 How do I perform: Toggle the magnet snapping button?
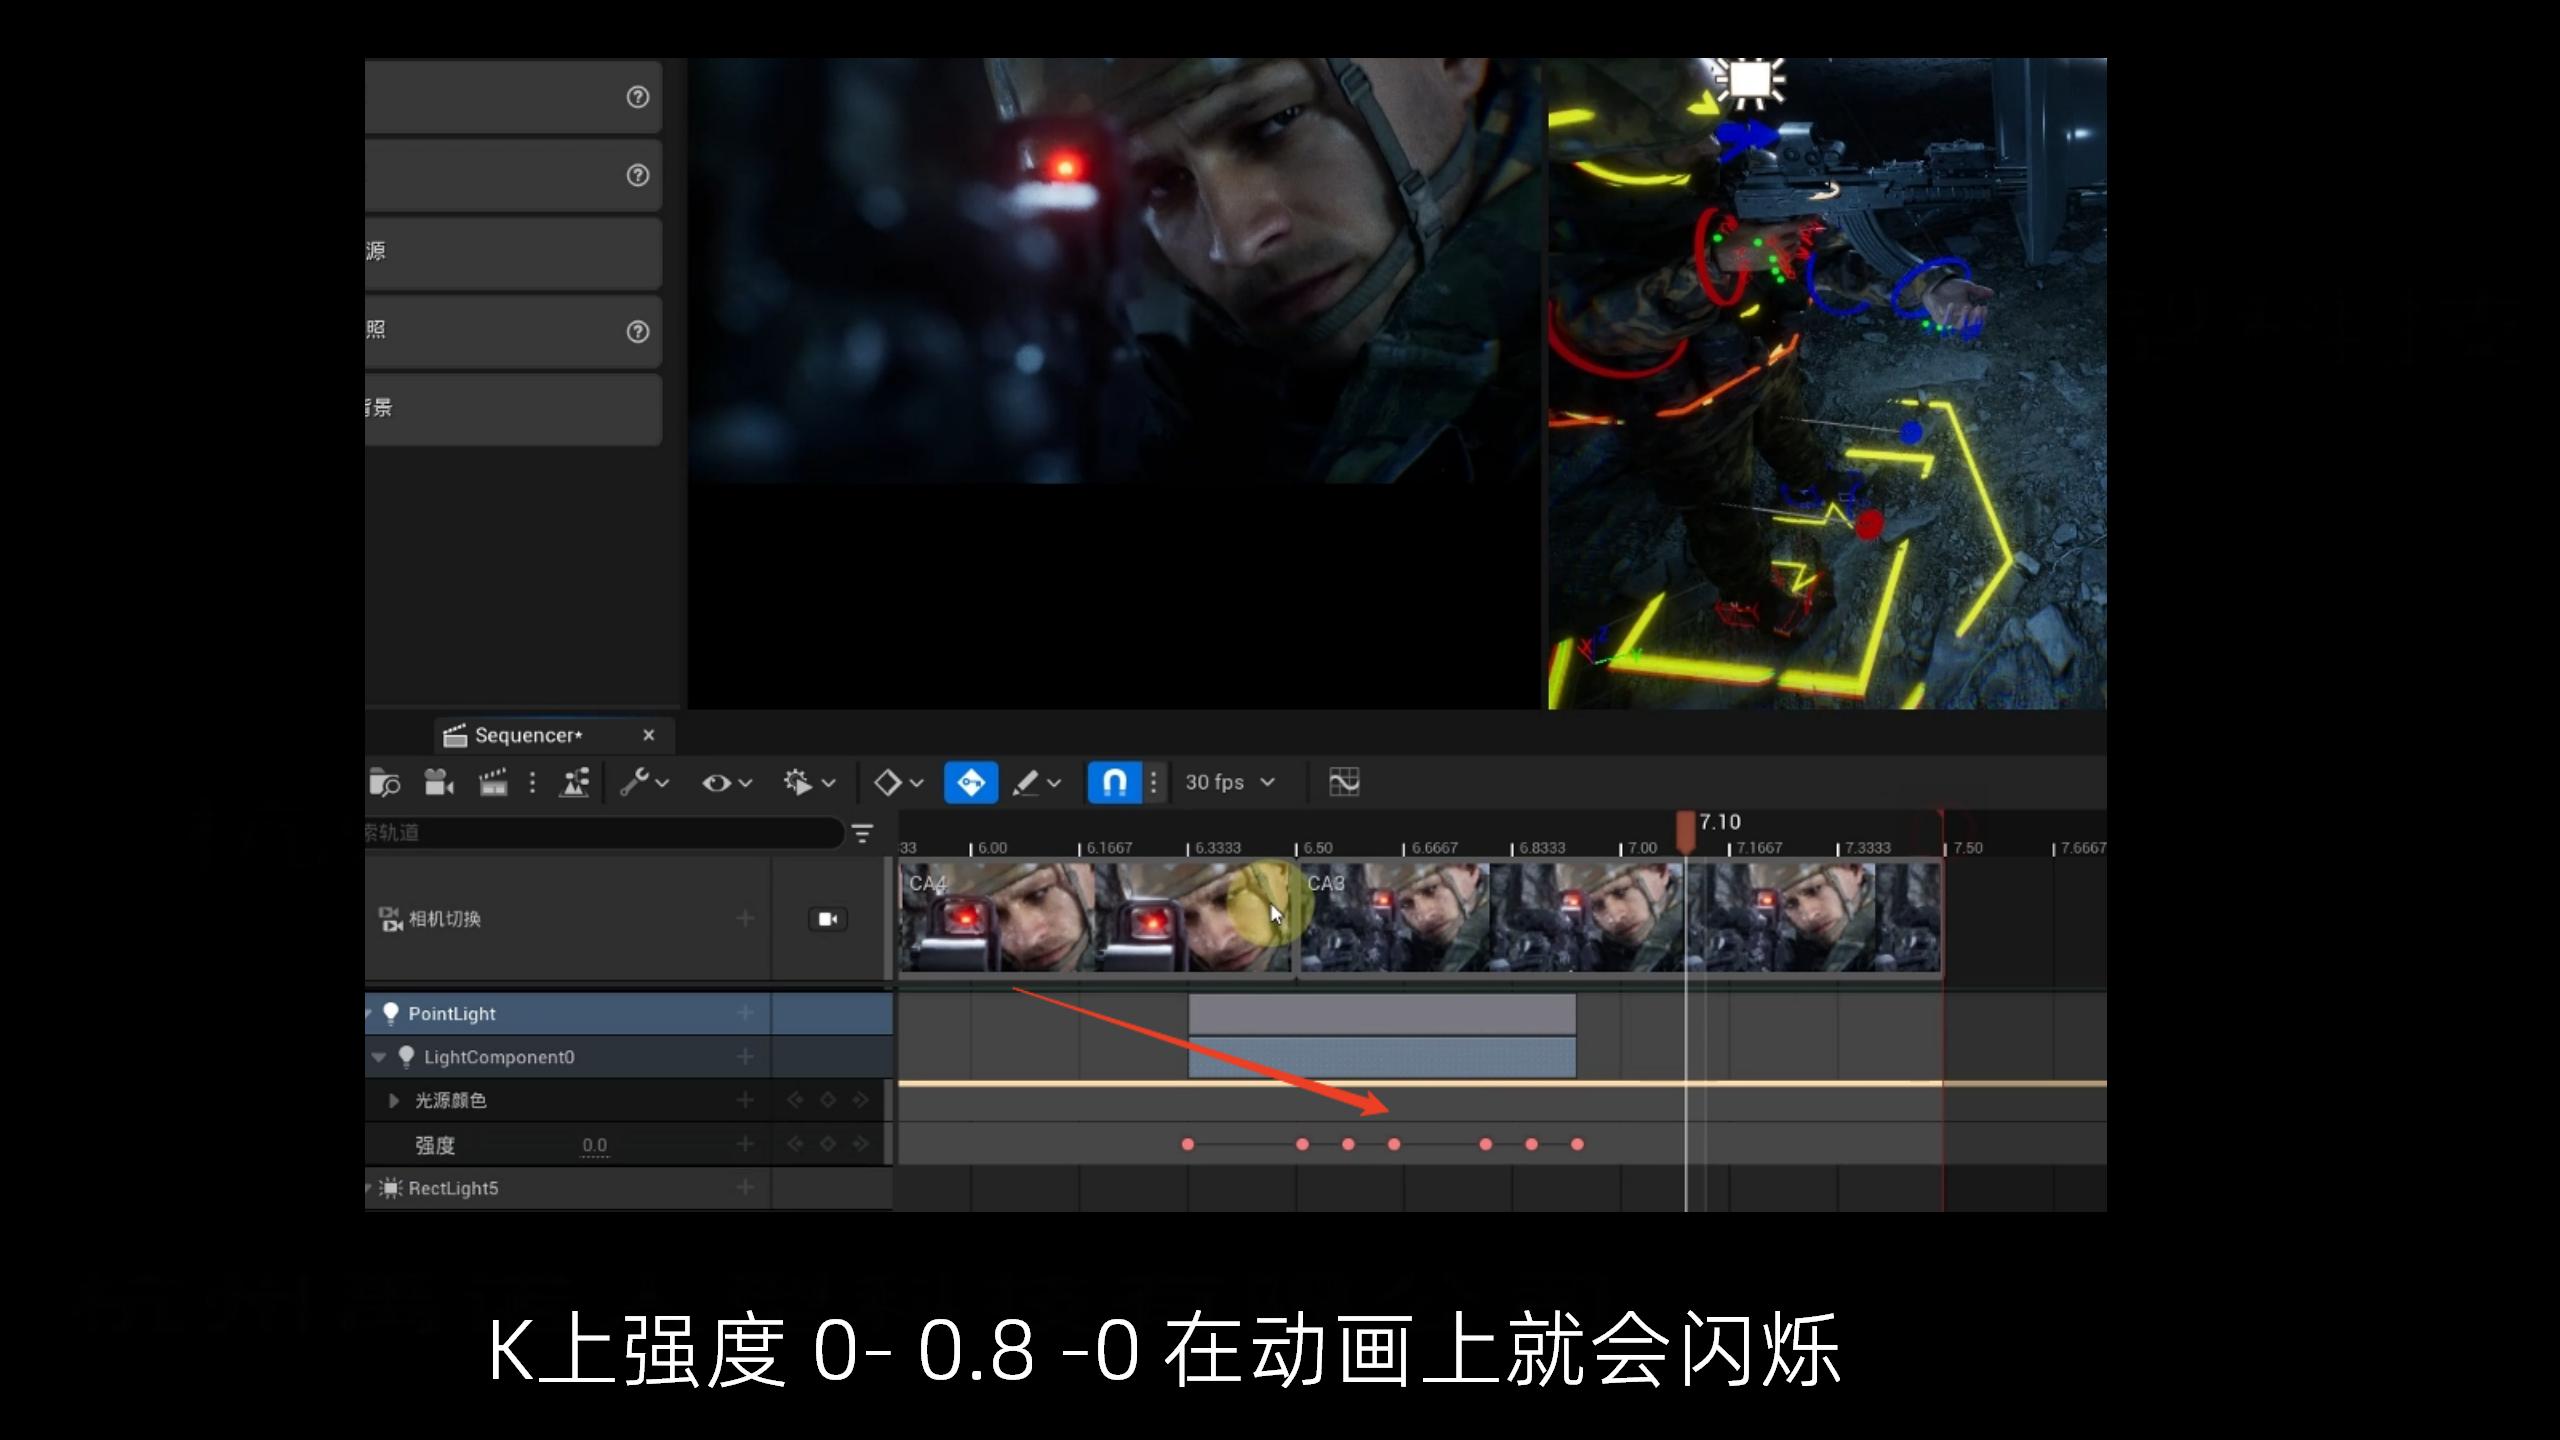(x=1114, y=782)
